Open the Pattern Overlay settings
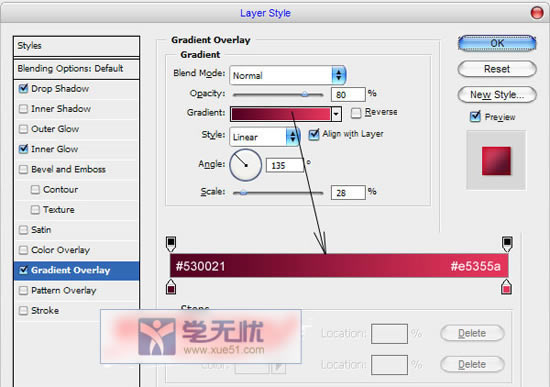The width and height of the screenshot is (550, 387). [63, 291]
